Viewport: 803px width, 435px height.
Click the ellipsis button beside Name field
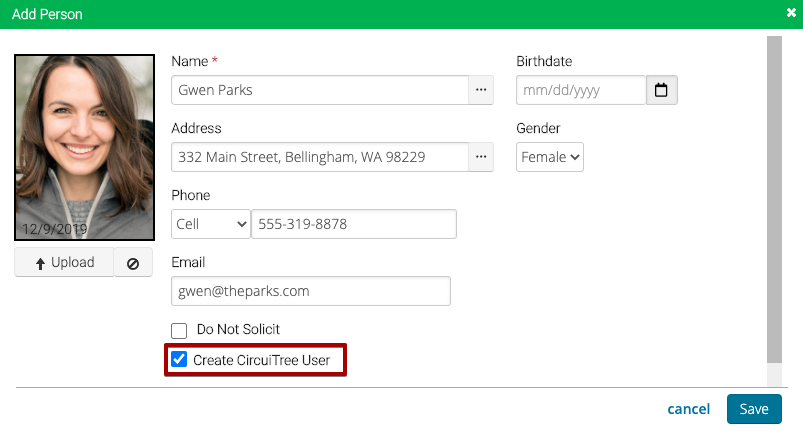click(481, 90)
